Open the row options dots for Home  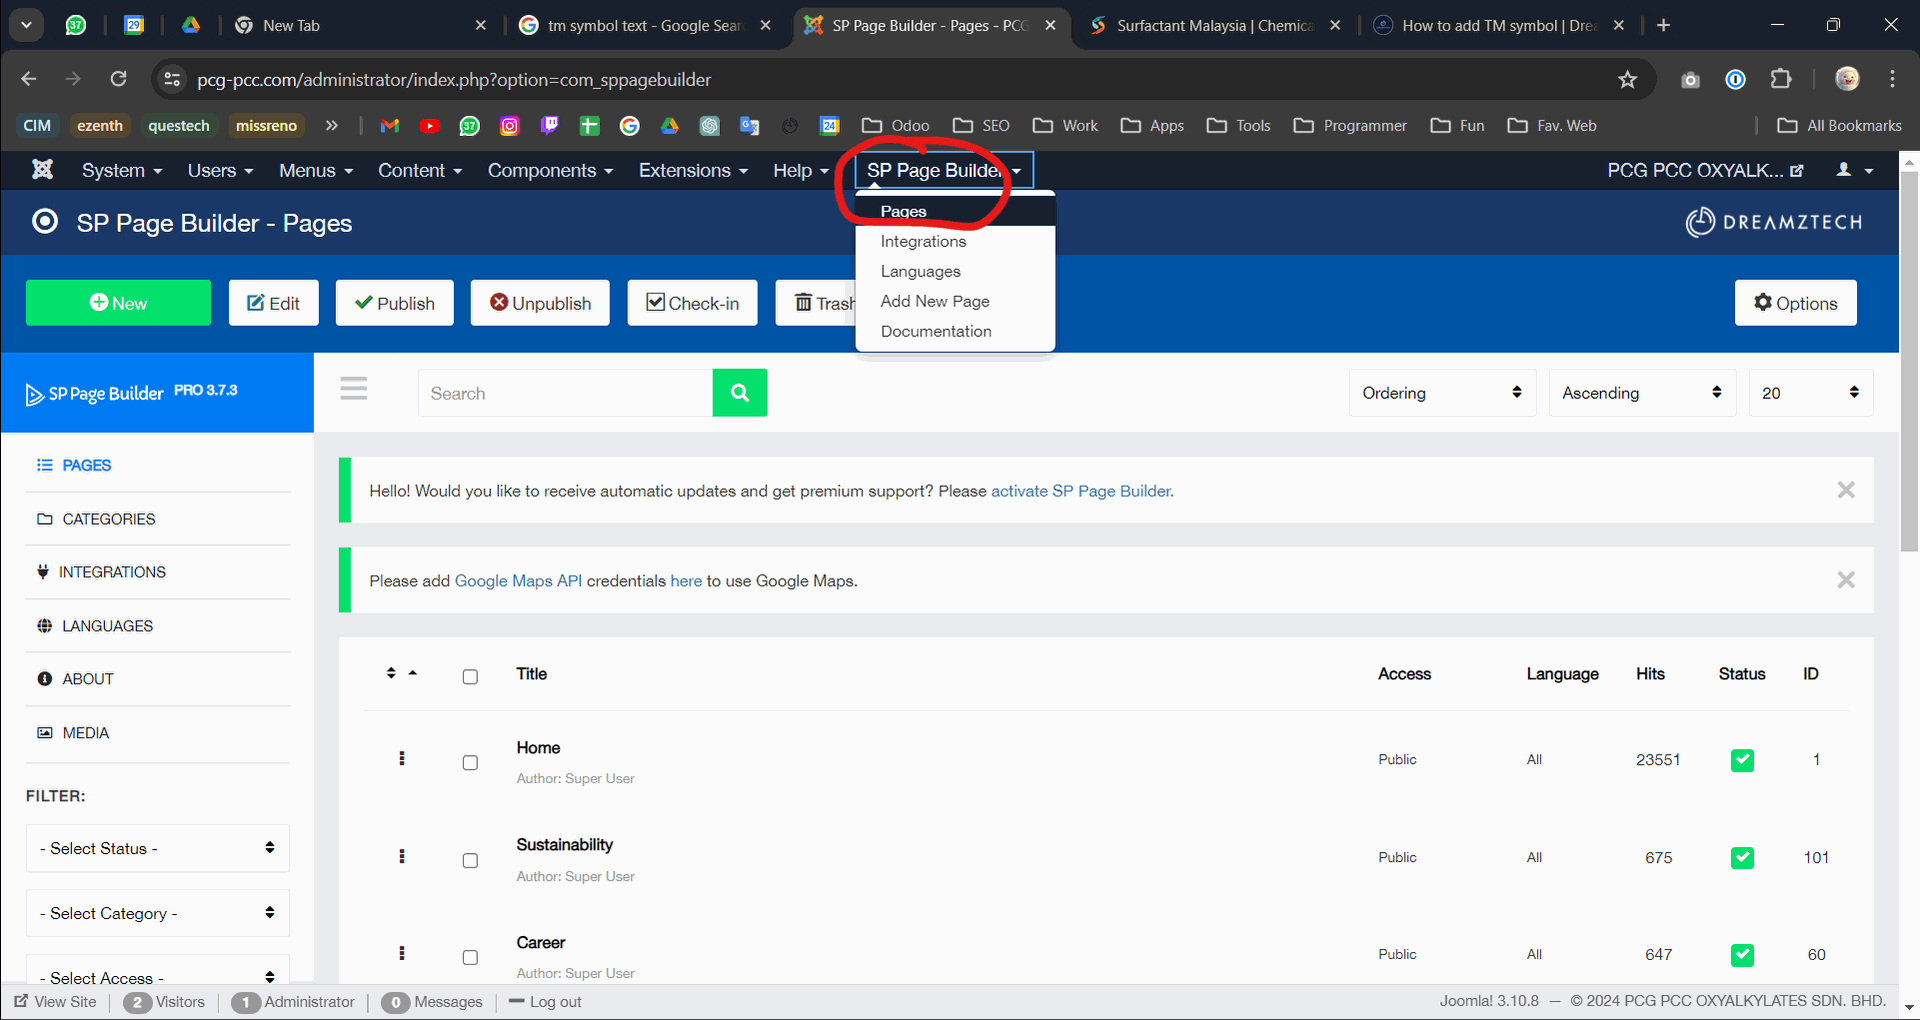tap(402, 759)
